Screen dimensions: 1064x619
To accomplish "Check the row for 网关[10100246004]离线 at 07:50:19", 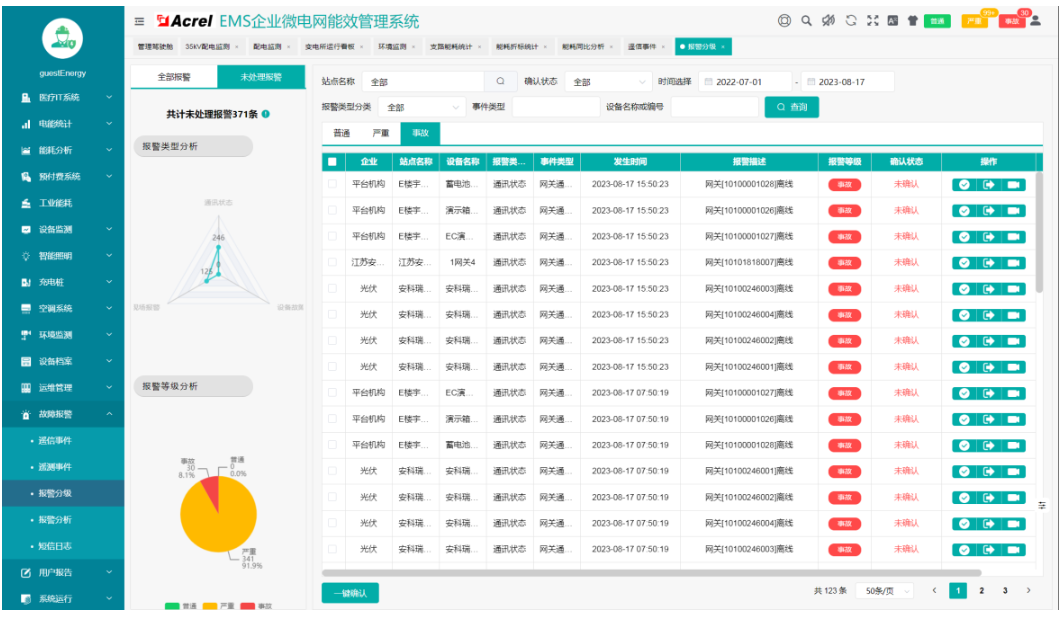I will tap(332, 523).
